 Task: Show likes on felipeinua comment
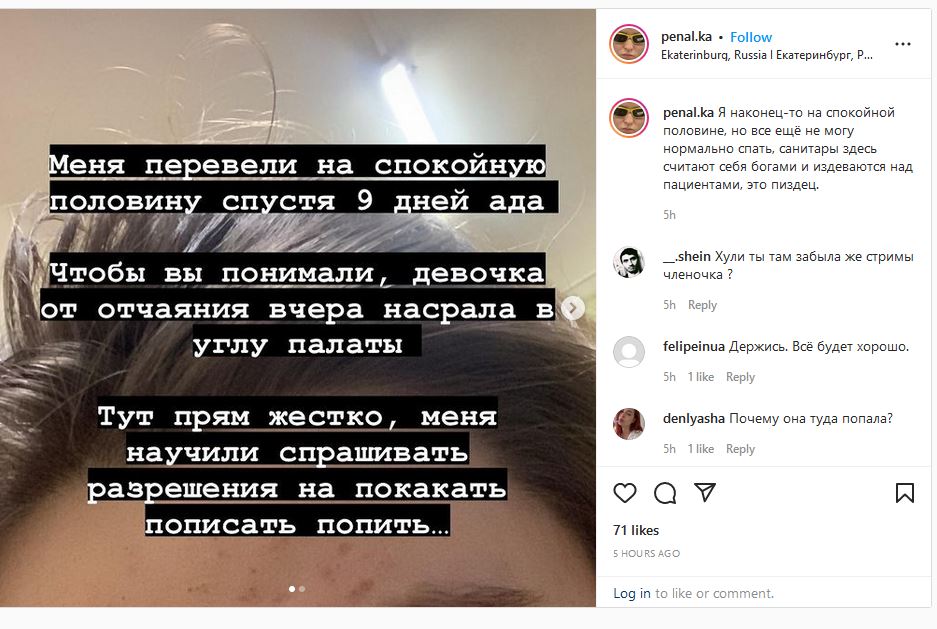coord(700,377)
